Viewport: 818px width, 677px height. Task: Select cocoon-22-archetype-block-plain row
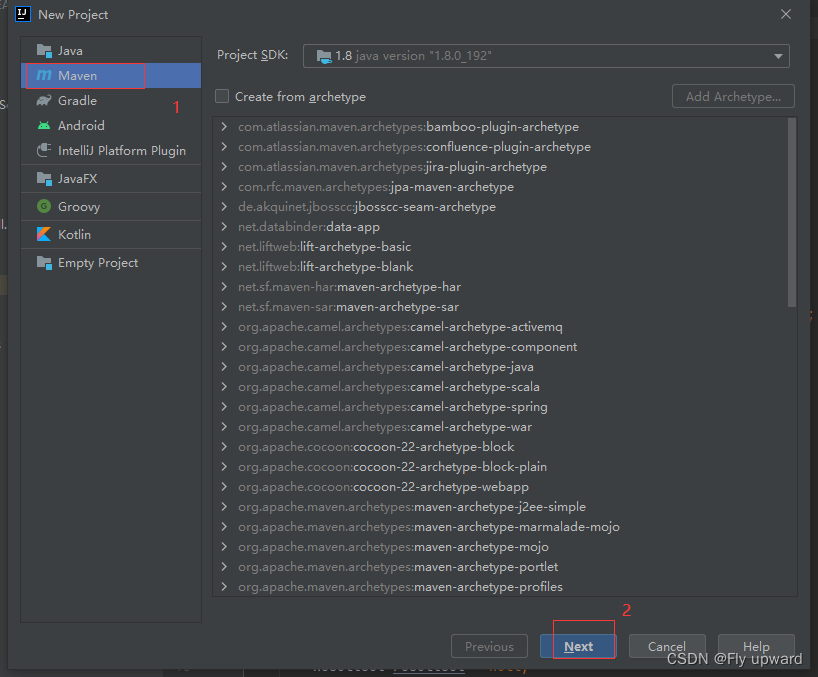point(501,467)
